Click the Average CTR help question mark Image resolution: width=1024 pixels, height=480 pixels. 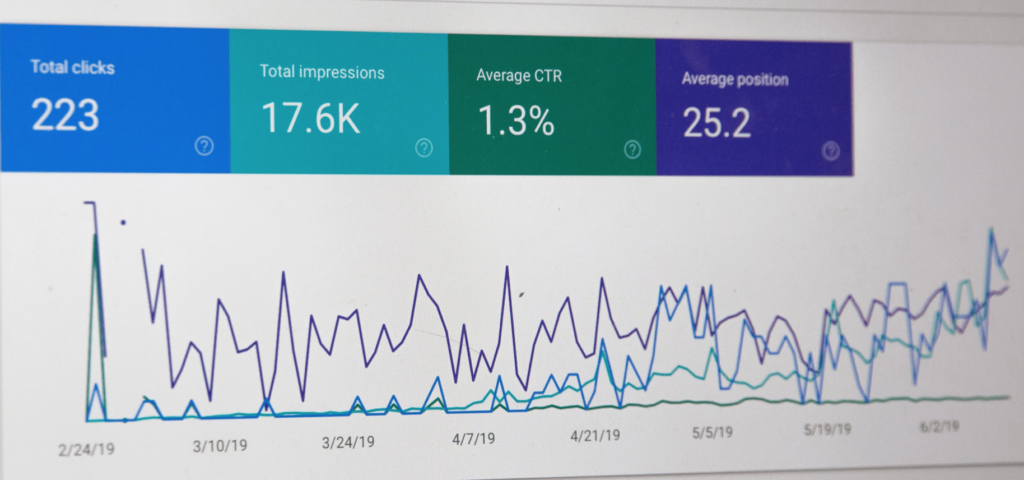click(632, 150)
